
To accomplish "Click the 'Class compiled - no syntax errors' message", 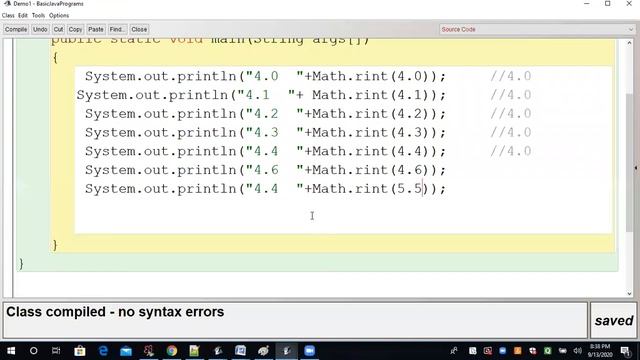I will coord(115,312).
